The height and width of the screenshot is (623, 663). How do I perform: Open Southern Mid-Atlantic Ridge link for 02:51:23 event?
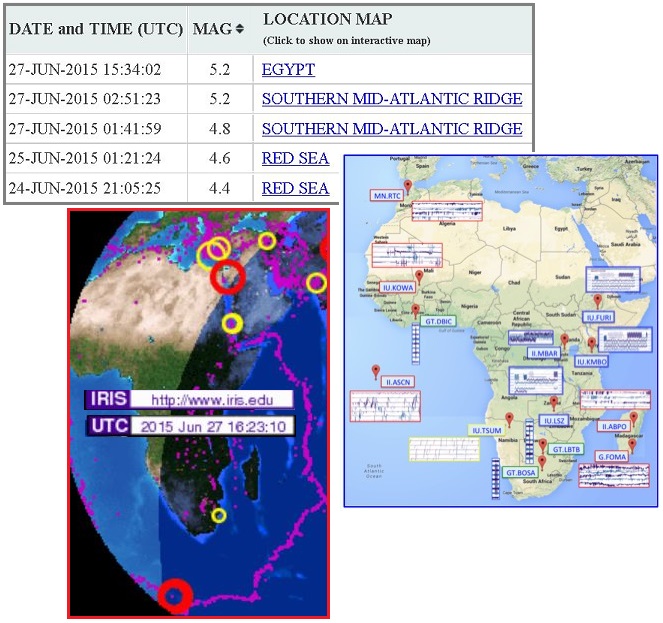392,99
